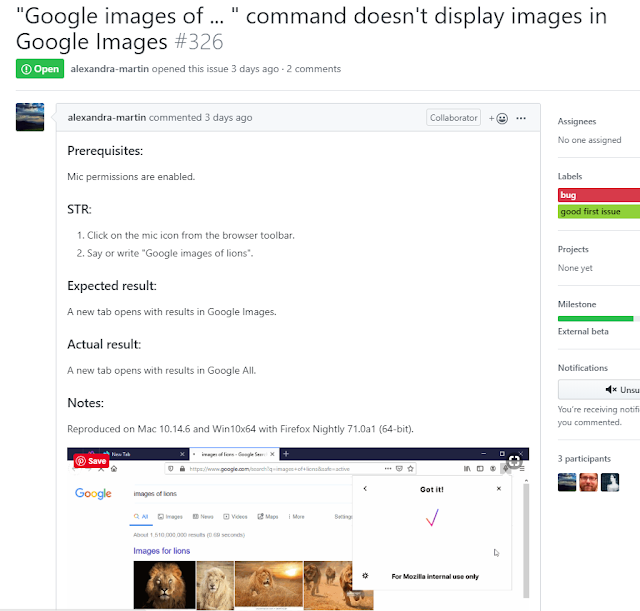Open the three-dot comment options menu
Screen dimensions: 640x611
coord(521,118)
